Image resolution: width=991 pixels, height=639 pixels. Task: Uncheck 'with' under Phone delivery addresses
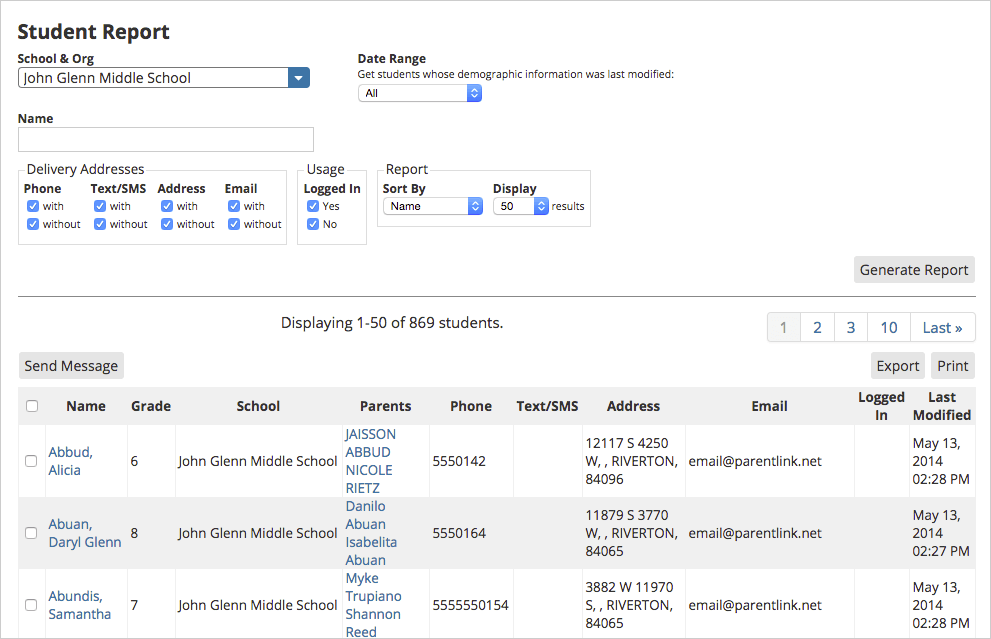pyautogui.click(x=33, y=206)
